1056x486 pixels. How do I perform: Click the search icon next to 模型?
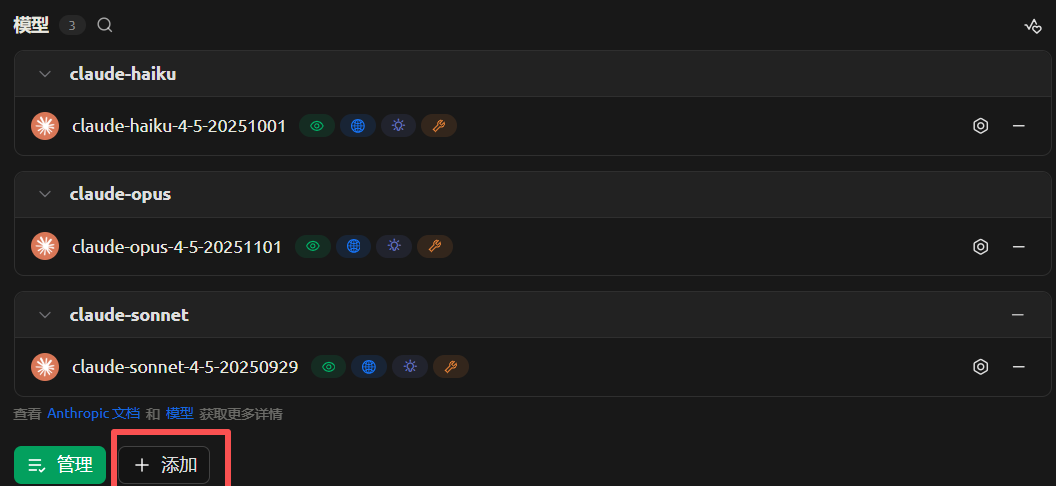click(x=105, y=25)
